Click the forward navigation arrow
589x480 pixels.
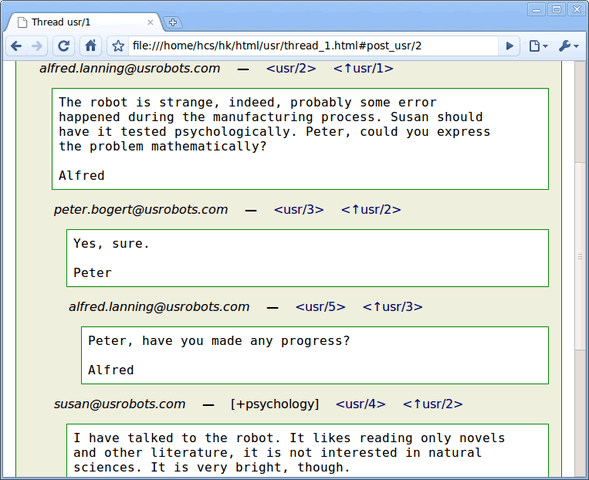37,46
